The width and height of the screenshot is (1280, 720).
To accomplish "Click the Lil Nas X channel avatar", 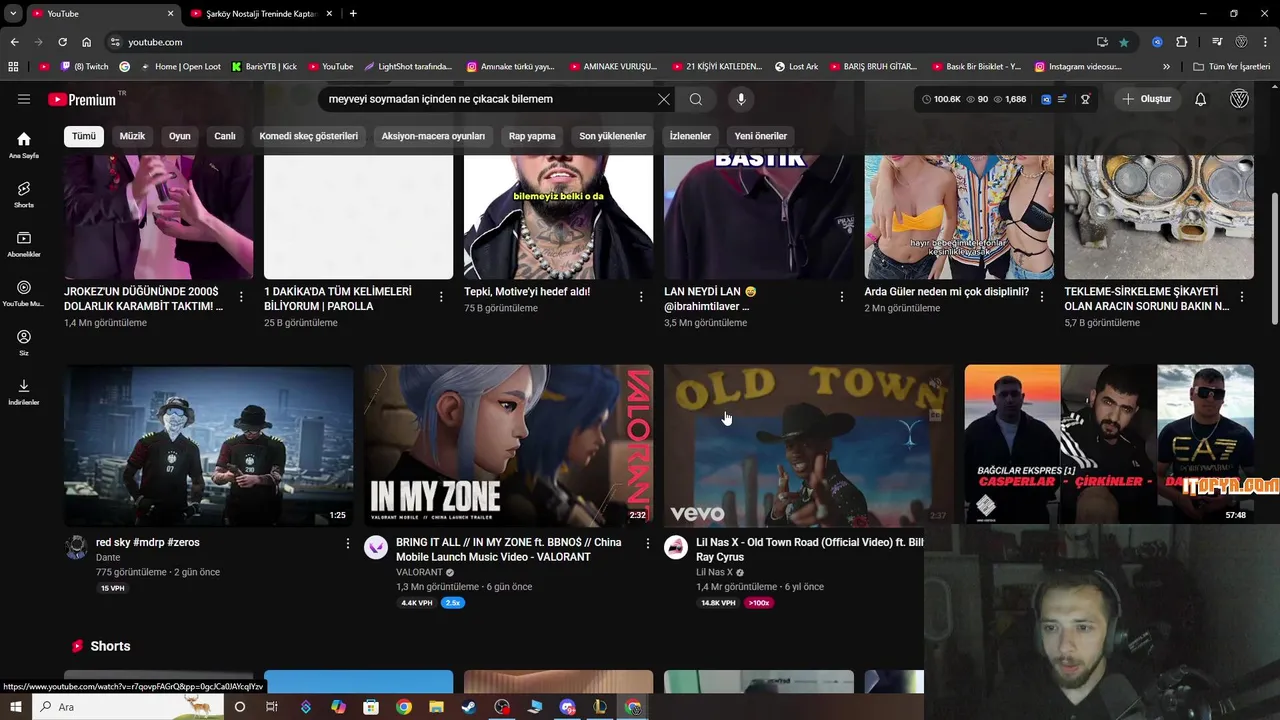I will click(676, 547).
